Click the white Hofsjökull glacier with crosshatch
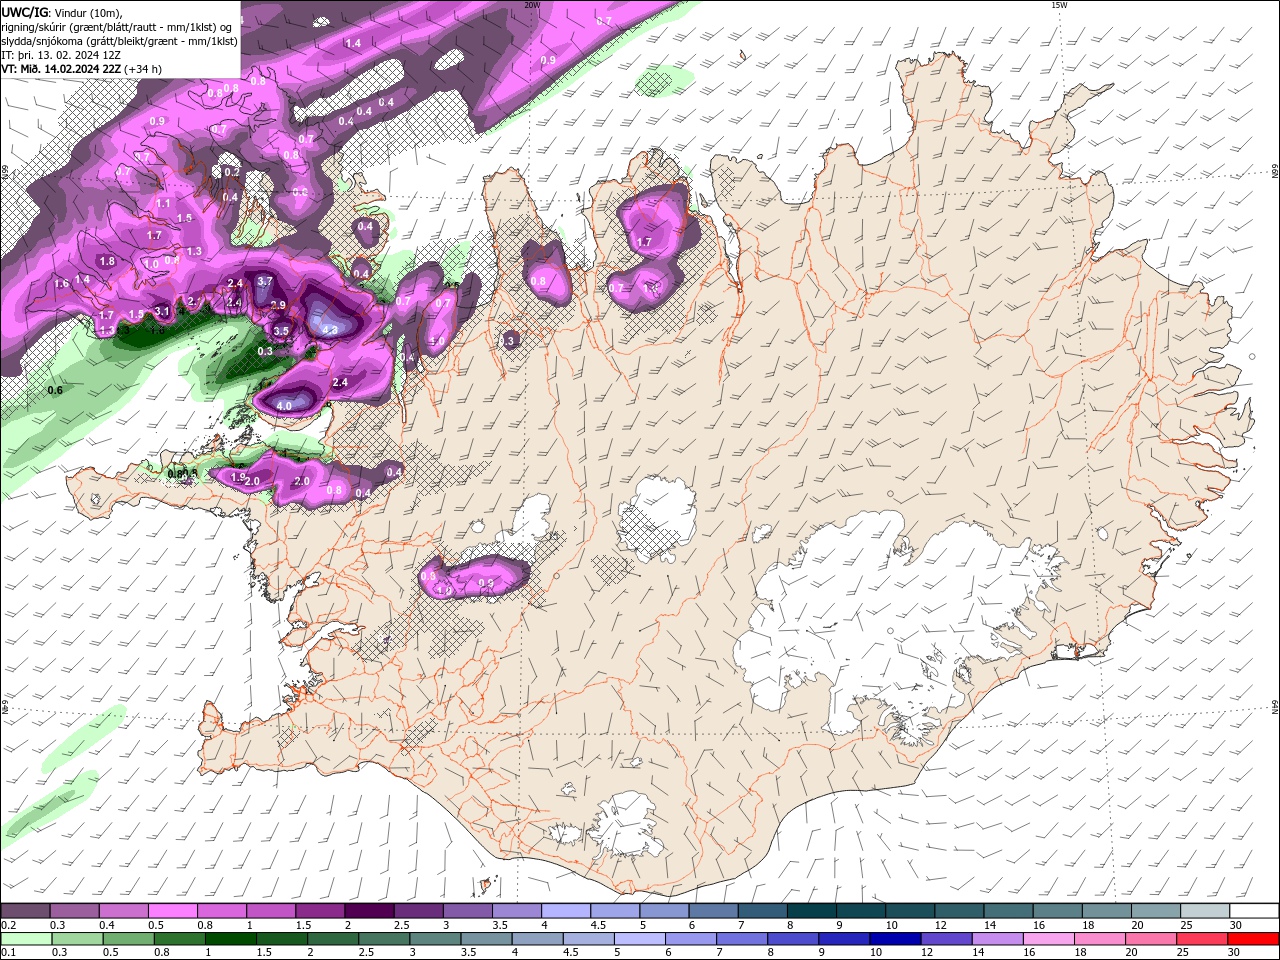The width and height of the screenshot is (1280, 960). [657, 520]
